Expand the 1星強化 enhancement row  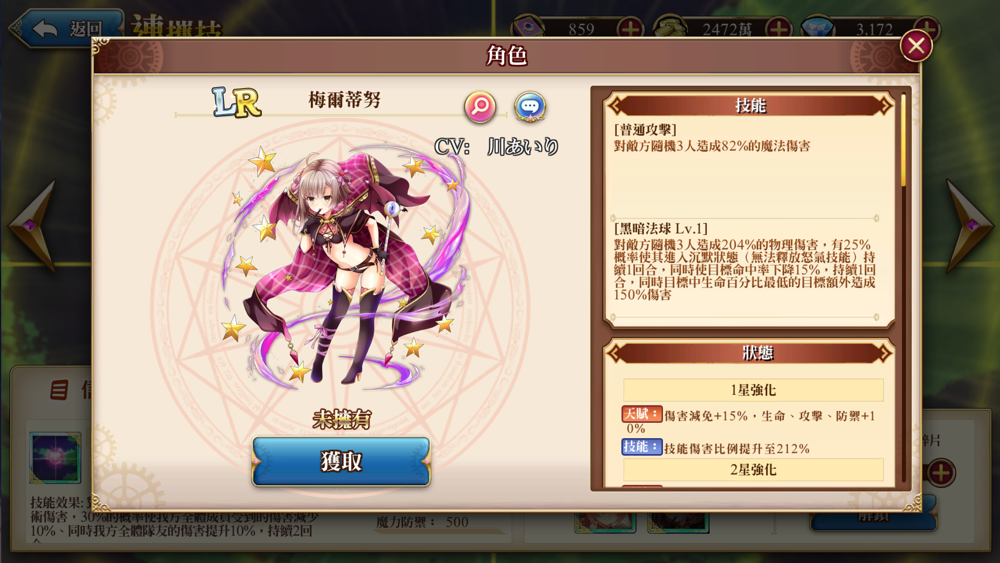pos(753,390)
